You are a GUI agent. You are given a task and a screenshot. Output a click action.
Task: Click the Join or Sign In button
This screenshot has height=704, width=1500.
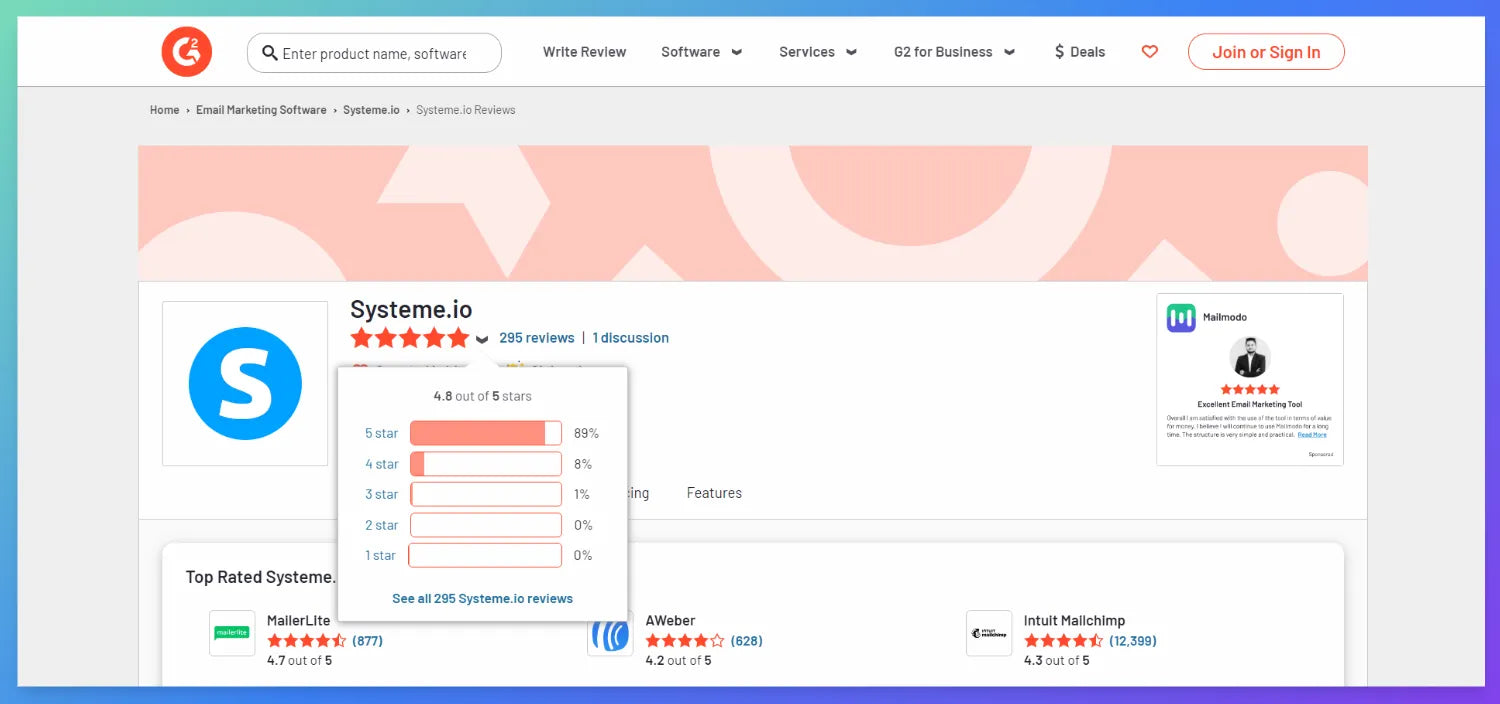(x=1266, y=52)
